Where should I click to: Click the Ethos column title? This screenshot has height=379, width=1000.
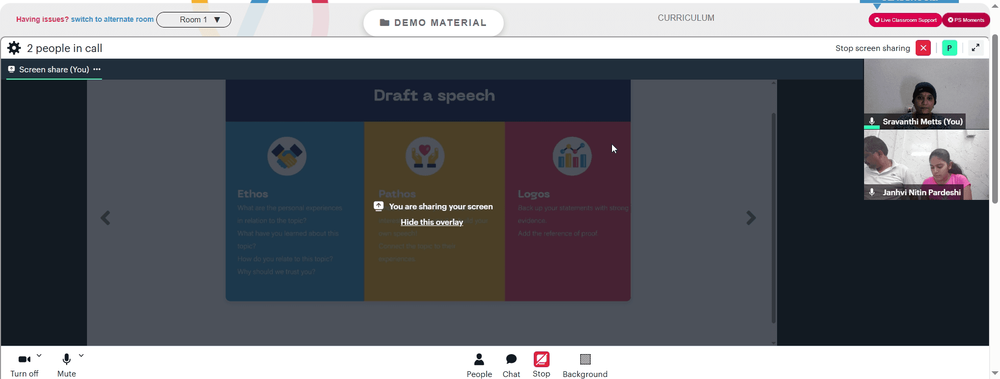[253, 194]
